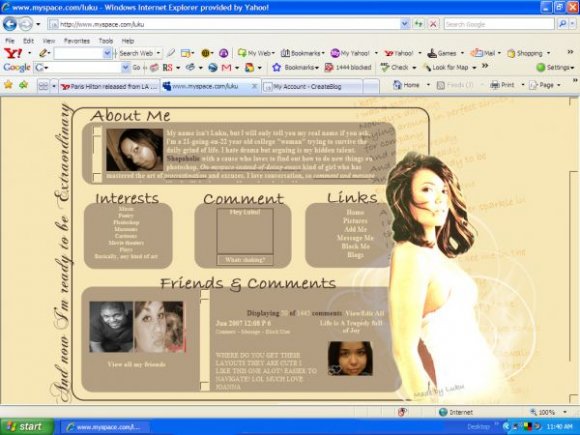Click the Print printer icon
Screen dimensions: 580x435
[495, 85]
